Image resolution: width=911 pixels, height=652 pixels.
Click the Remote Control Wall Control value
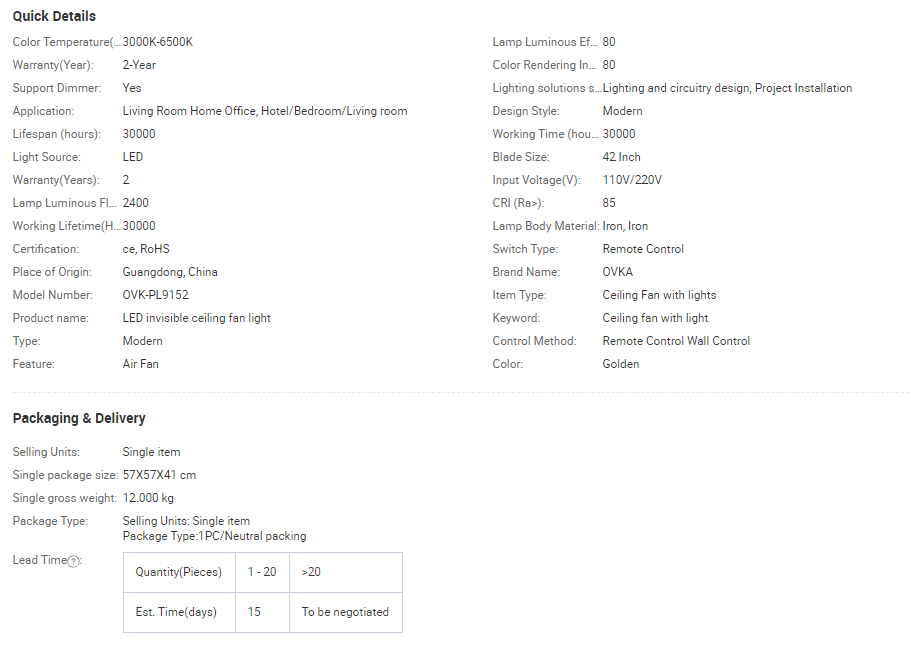coord(676,341)
